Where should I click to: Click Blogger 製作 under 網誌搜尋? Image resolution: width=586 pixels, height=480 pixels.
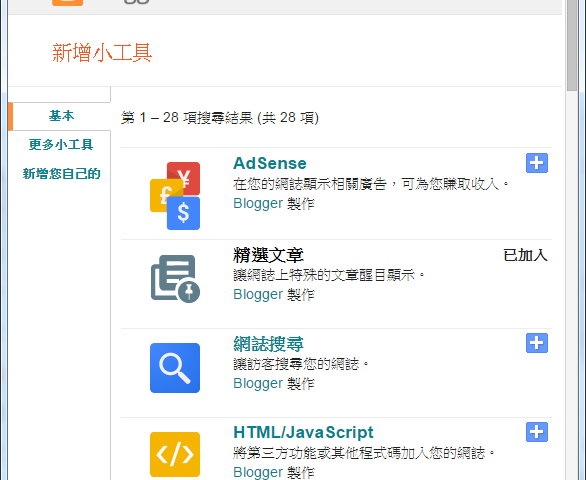(x=274, y=384)
